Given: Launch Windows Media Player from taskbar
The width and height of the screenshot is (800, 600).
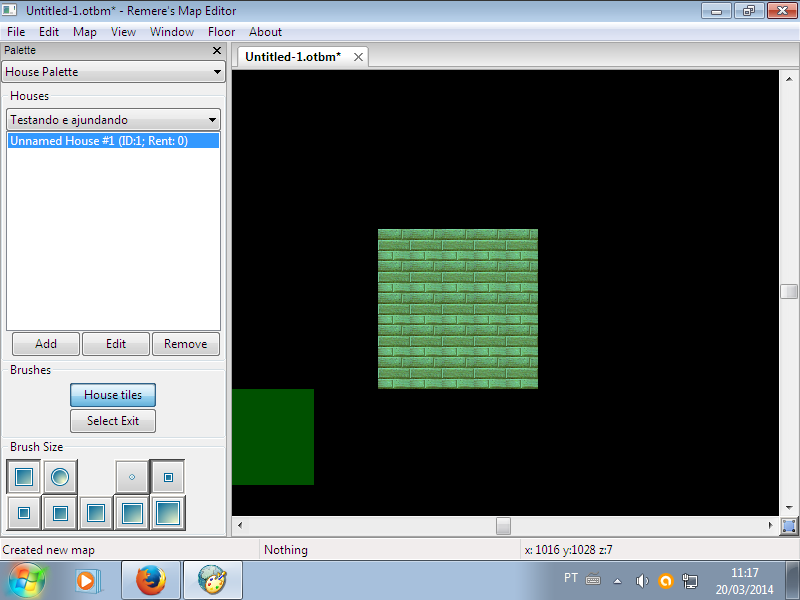Looking at the screenshot, I should point(87,581).
